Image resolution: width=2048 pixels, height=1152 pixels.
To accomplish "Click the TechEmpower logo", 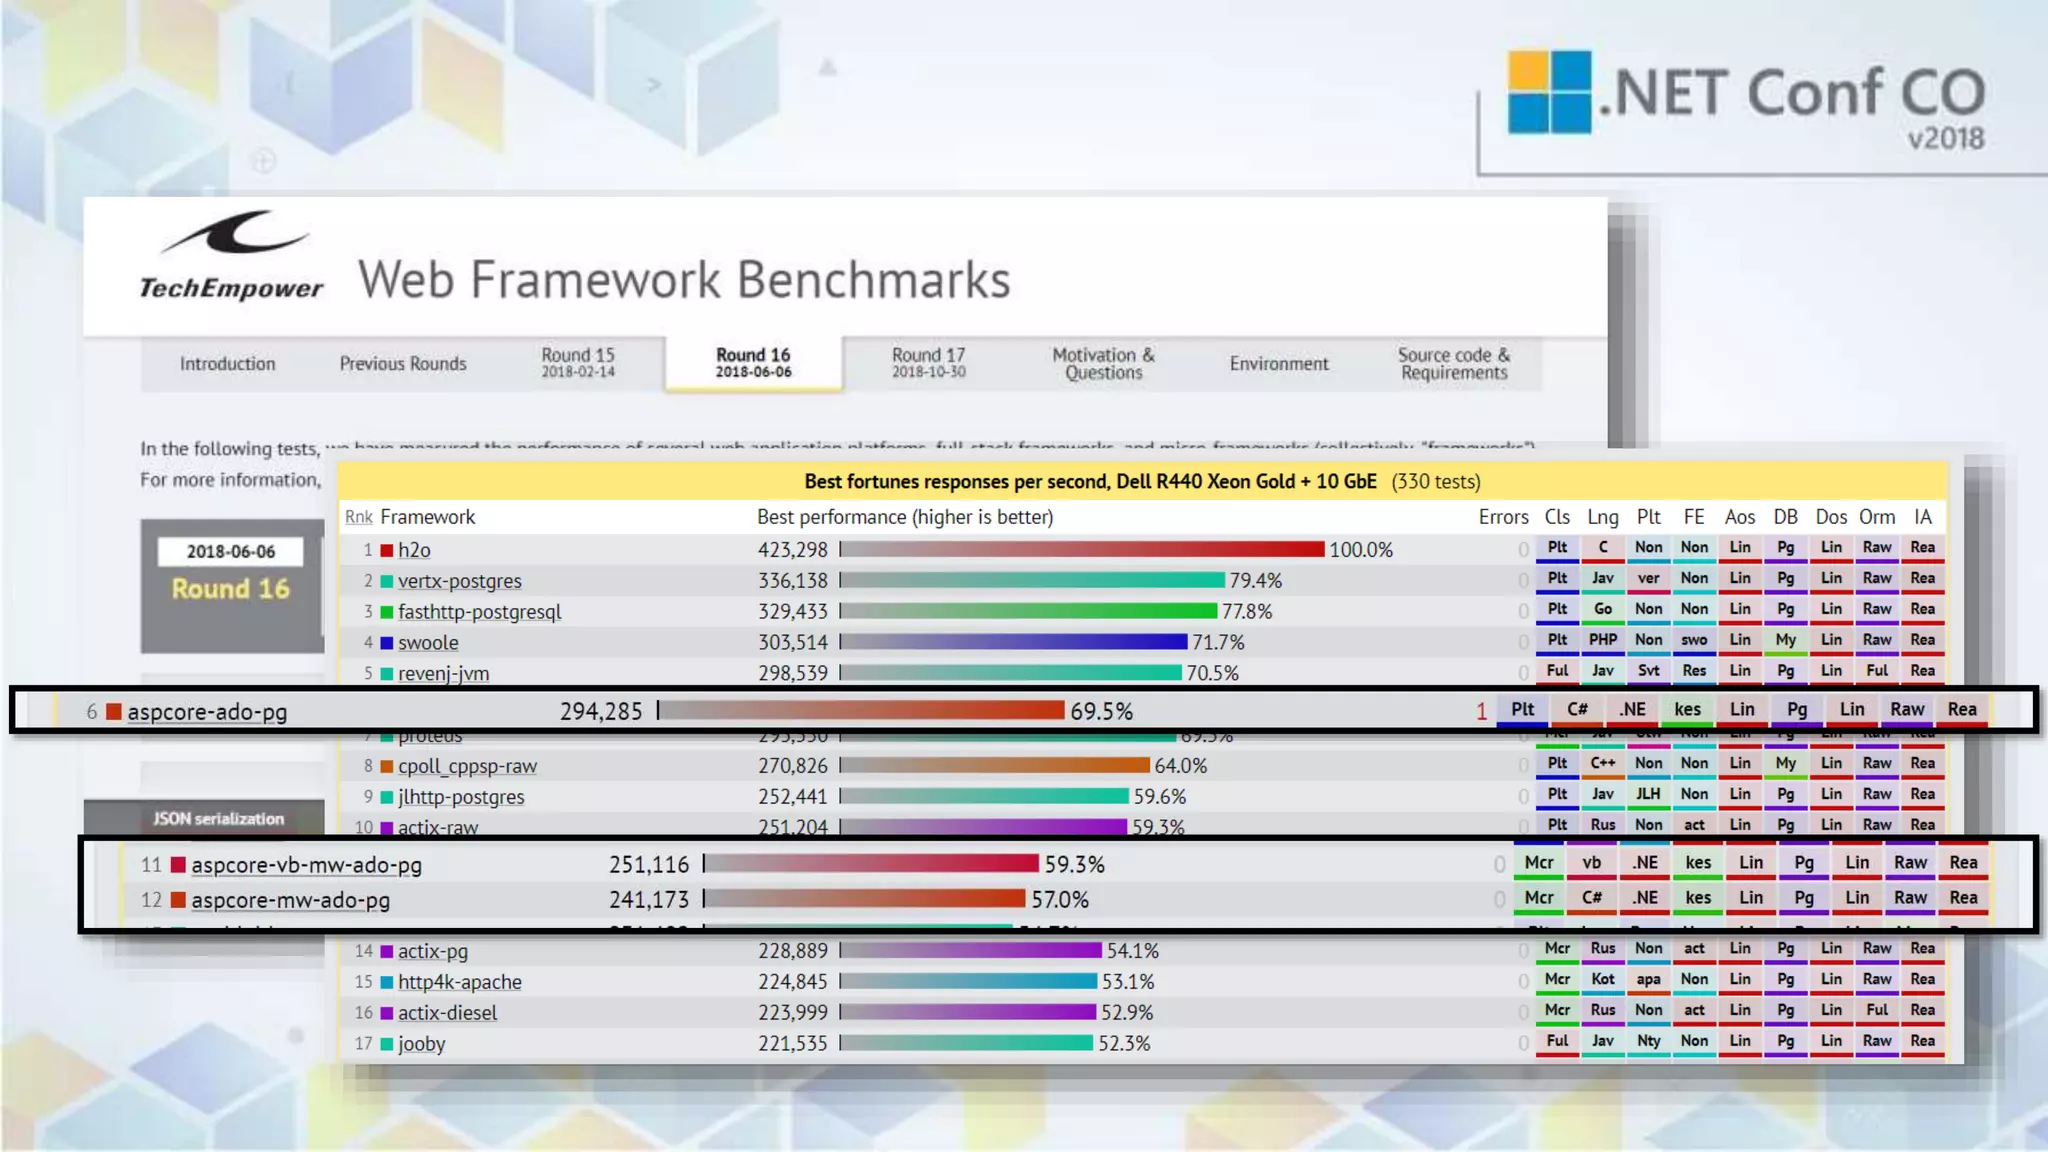I will pyautogui.click(x=231, y=256).
